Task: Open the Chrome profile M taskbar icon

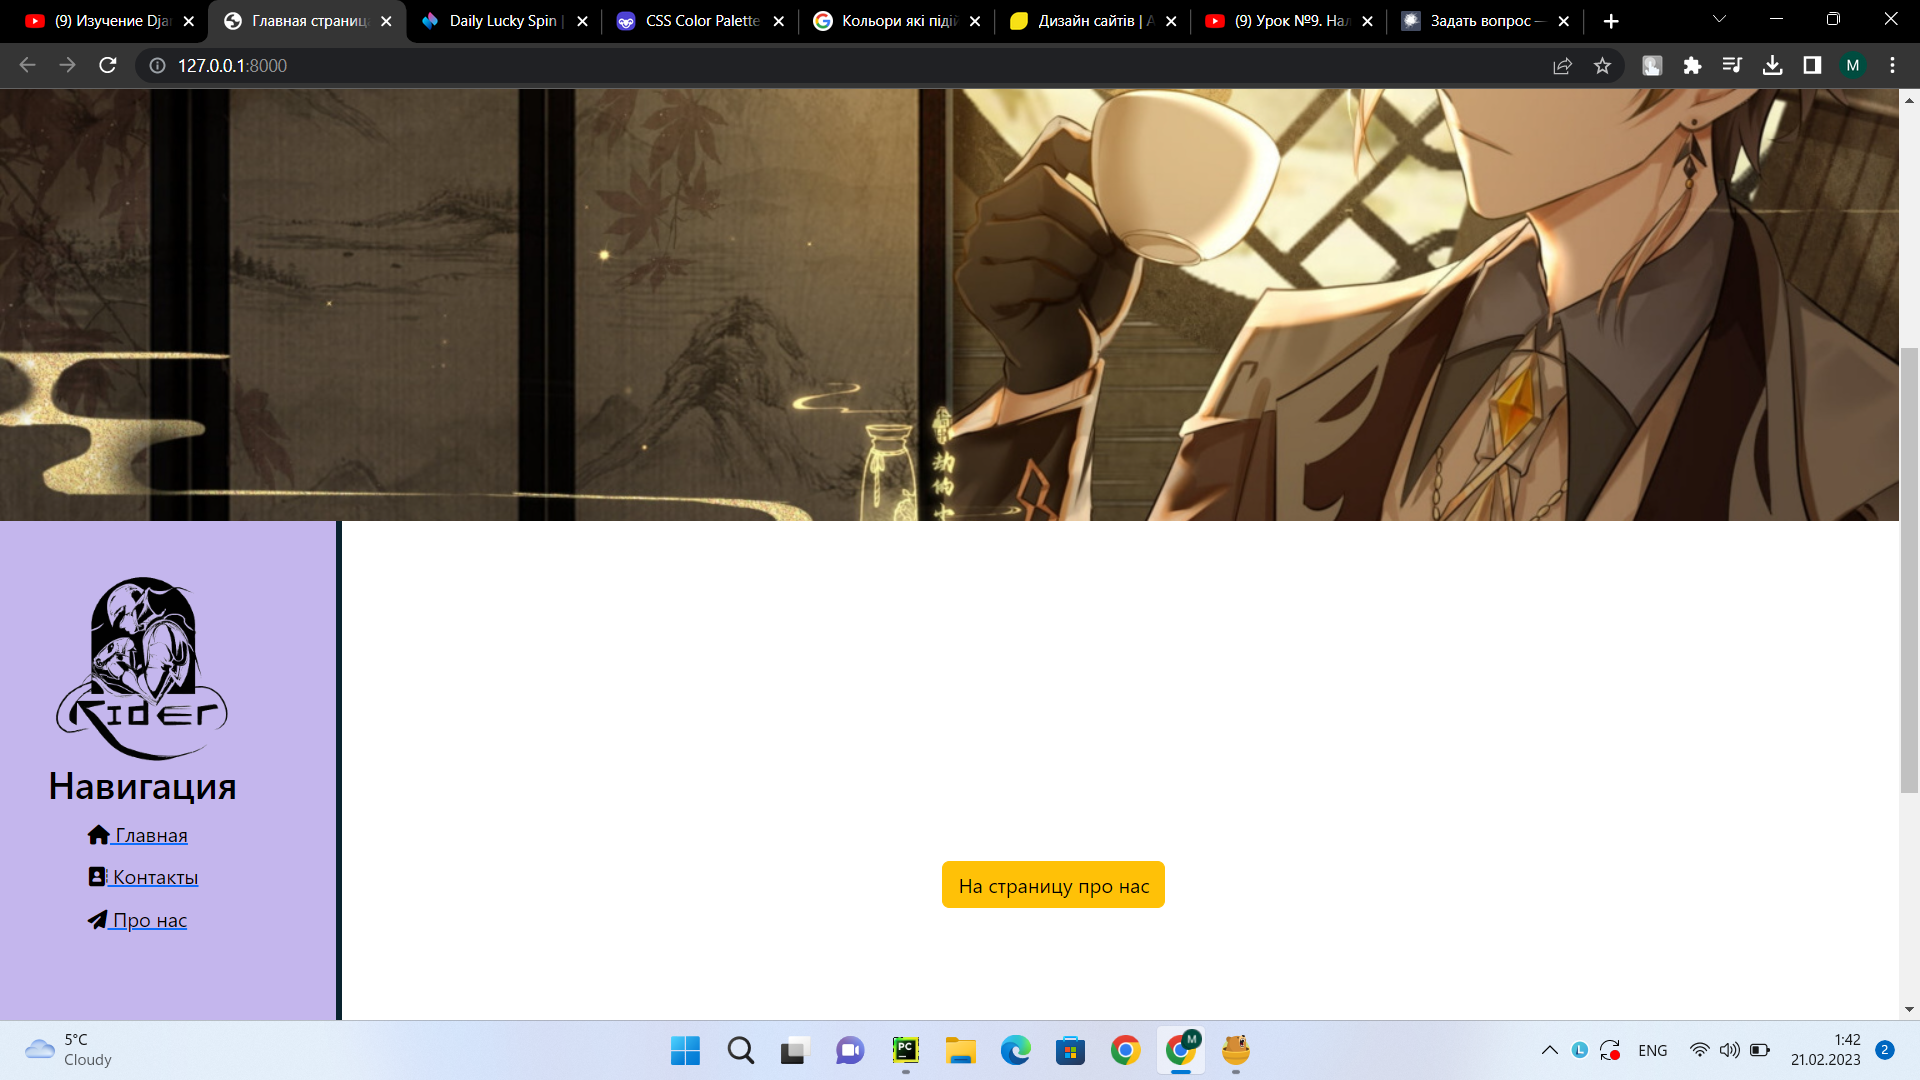Action: [x=1181, y=1050]
